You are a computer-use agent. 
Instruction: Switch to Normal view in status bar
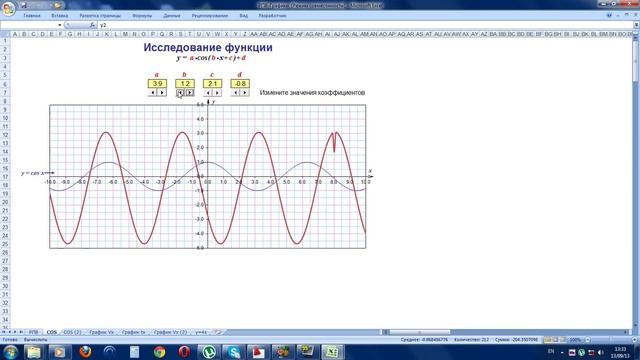click(x=548, y=340)
